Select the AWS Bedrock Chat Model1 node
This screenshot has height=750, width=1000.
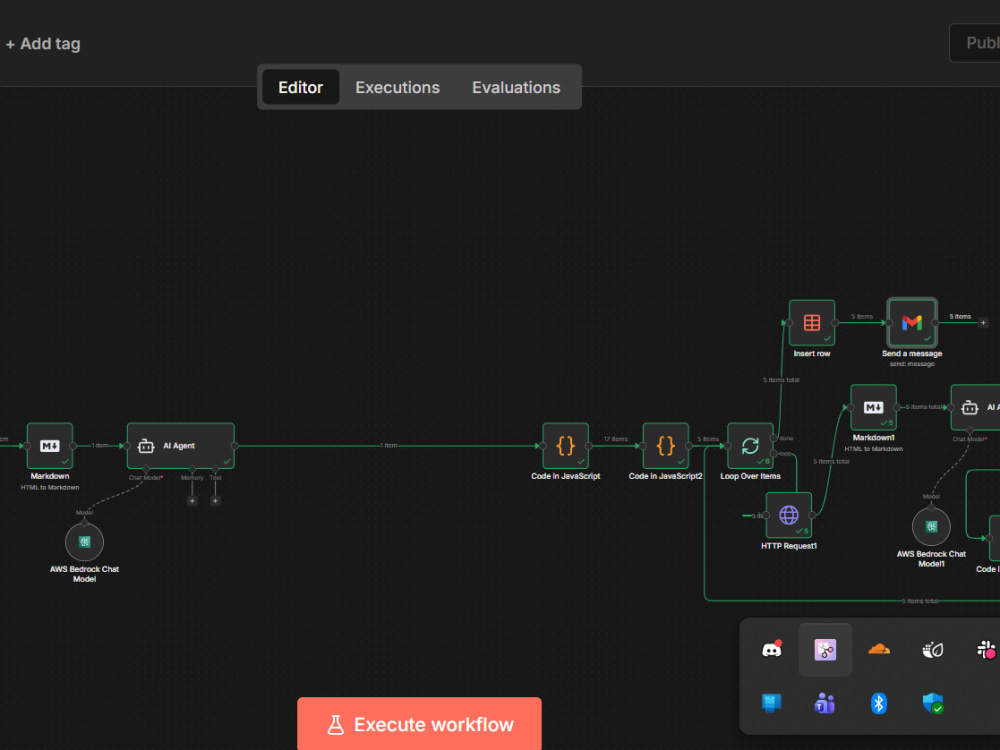pos(931,527)
